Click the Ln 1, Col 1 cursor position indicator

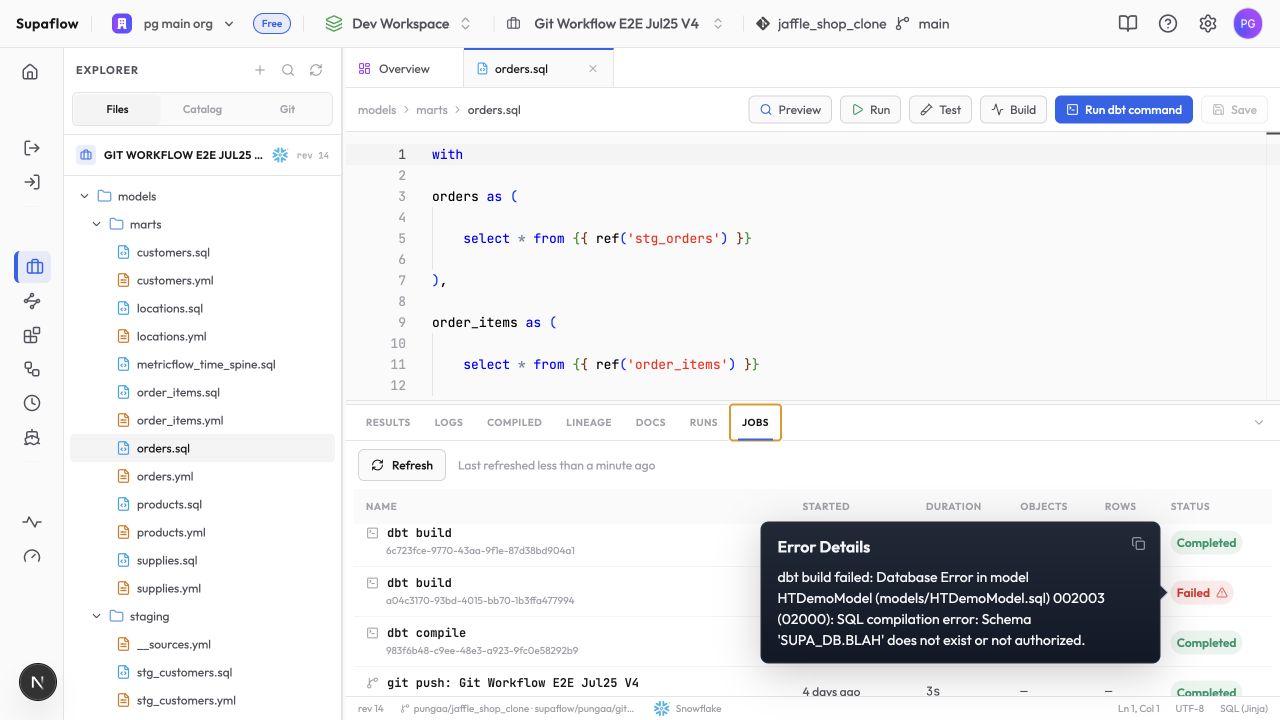click(1139, 708)
